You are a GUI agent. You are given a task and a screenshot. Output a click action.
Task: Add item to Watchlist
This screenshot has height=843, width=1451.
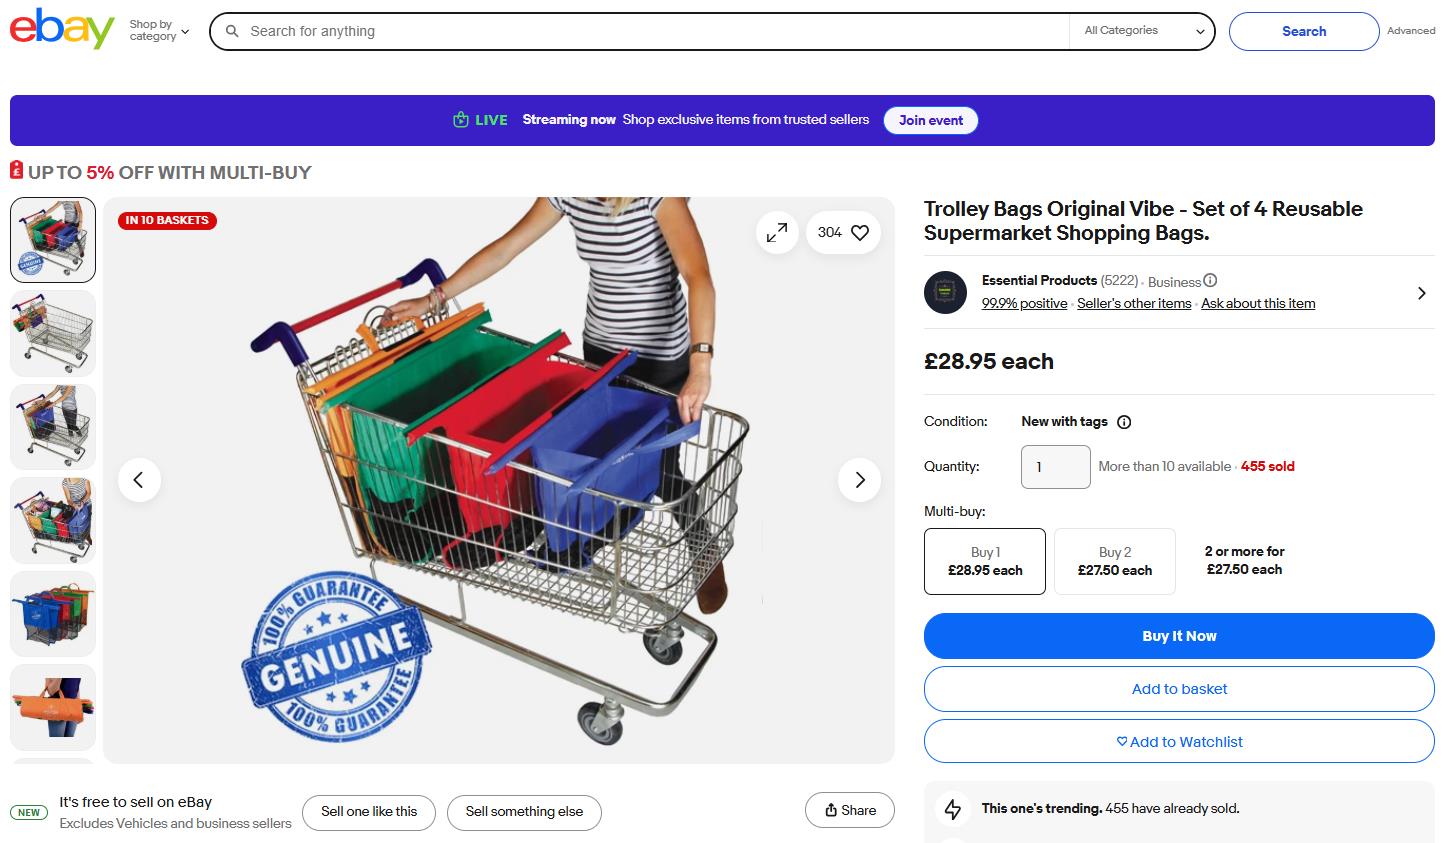(1179, 742)
